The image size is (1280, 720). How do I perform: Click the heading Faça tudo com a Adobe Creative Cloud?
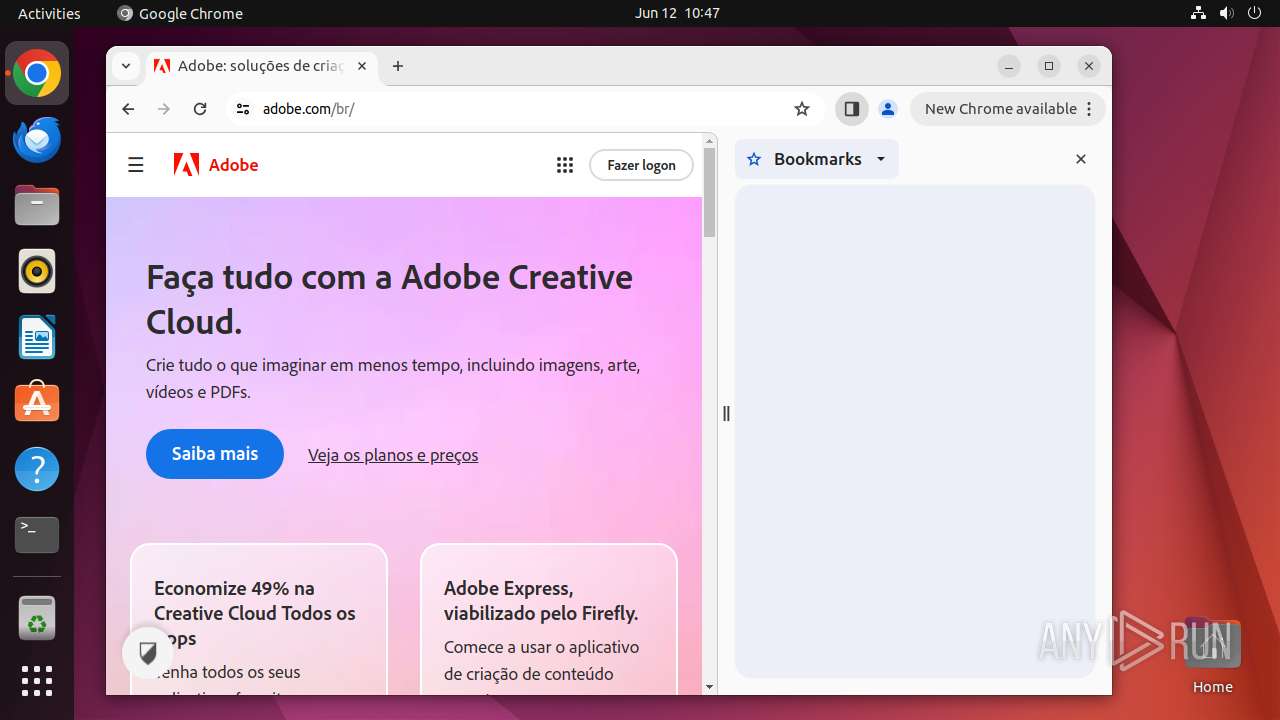[389, 299]
